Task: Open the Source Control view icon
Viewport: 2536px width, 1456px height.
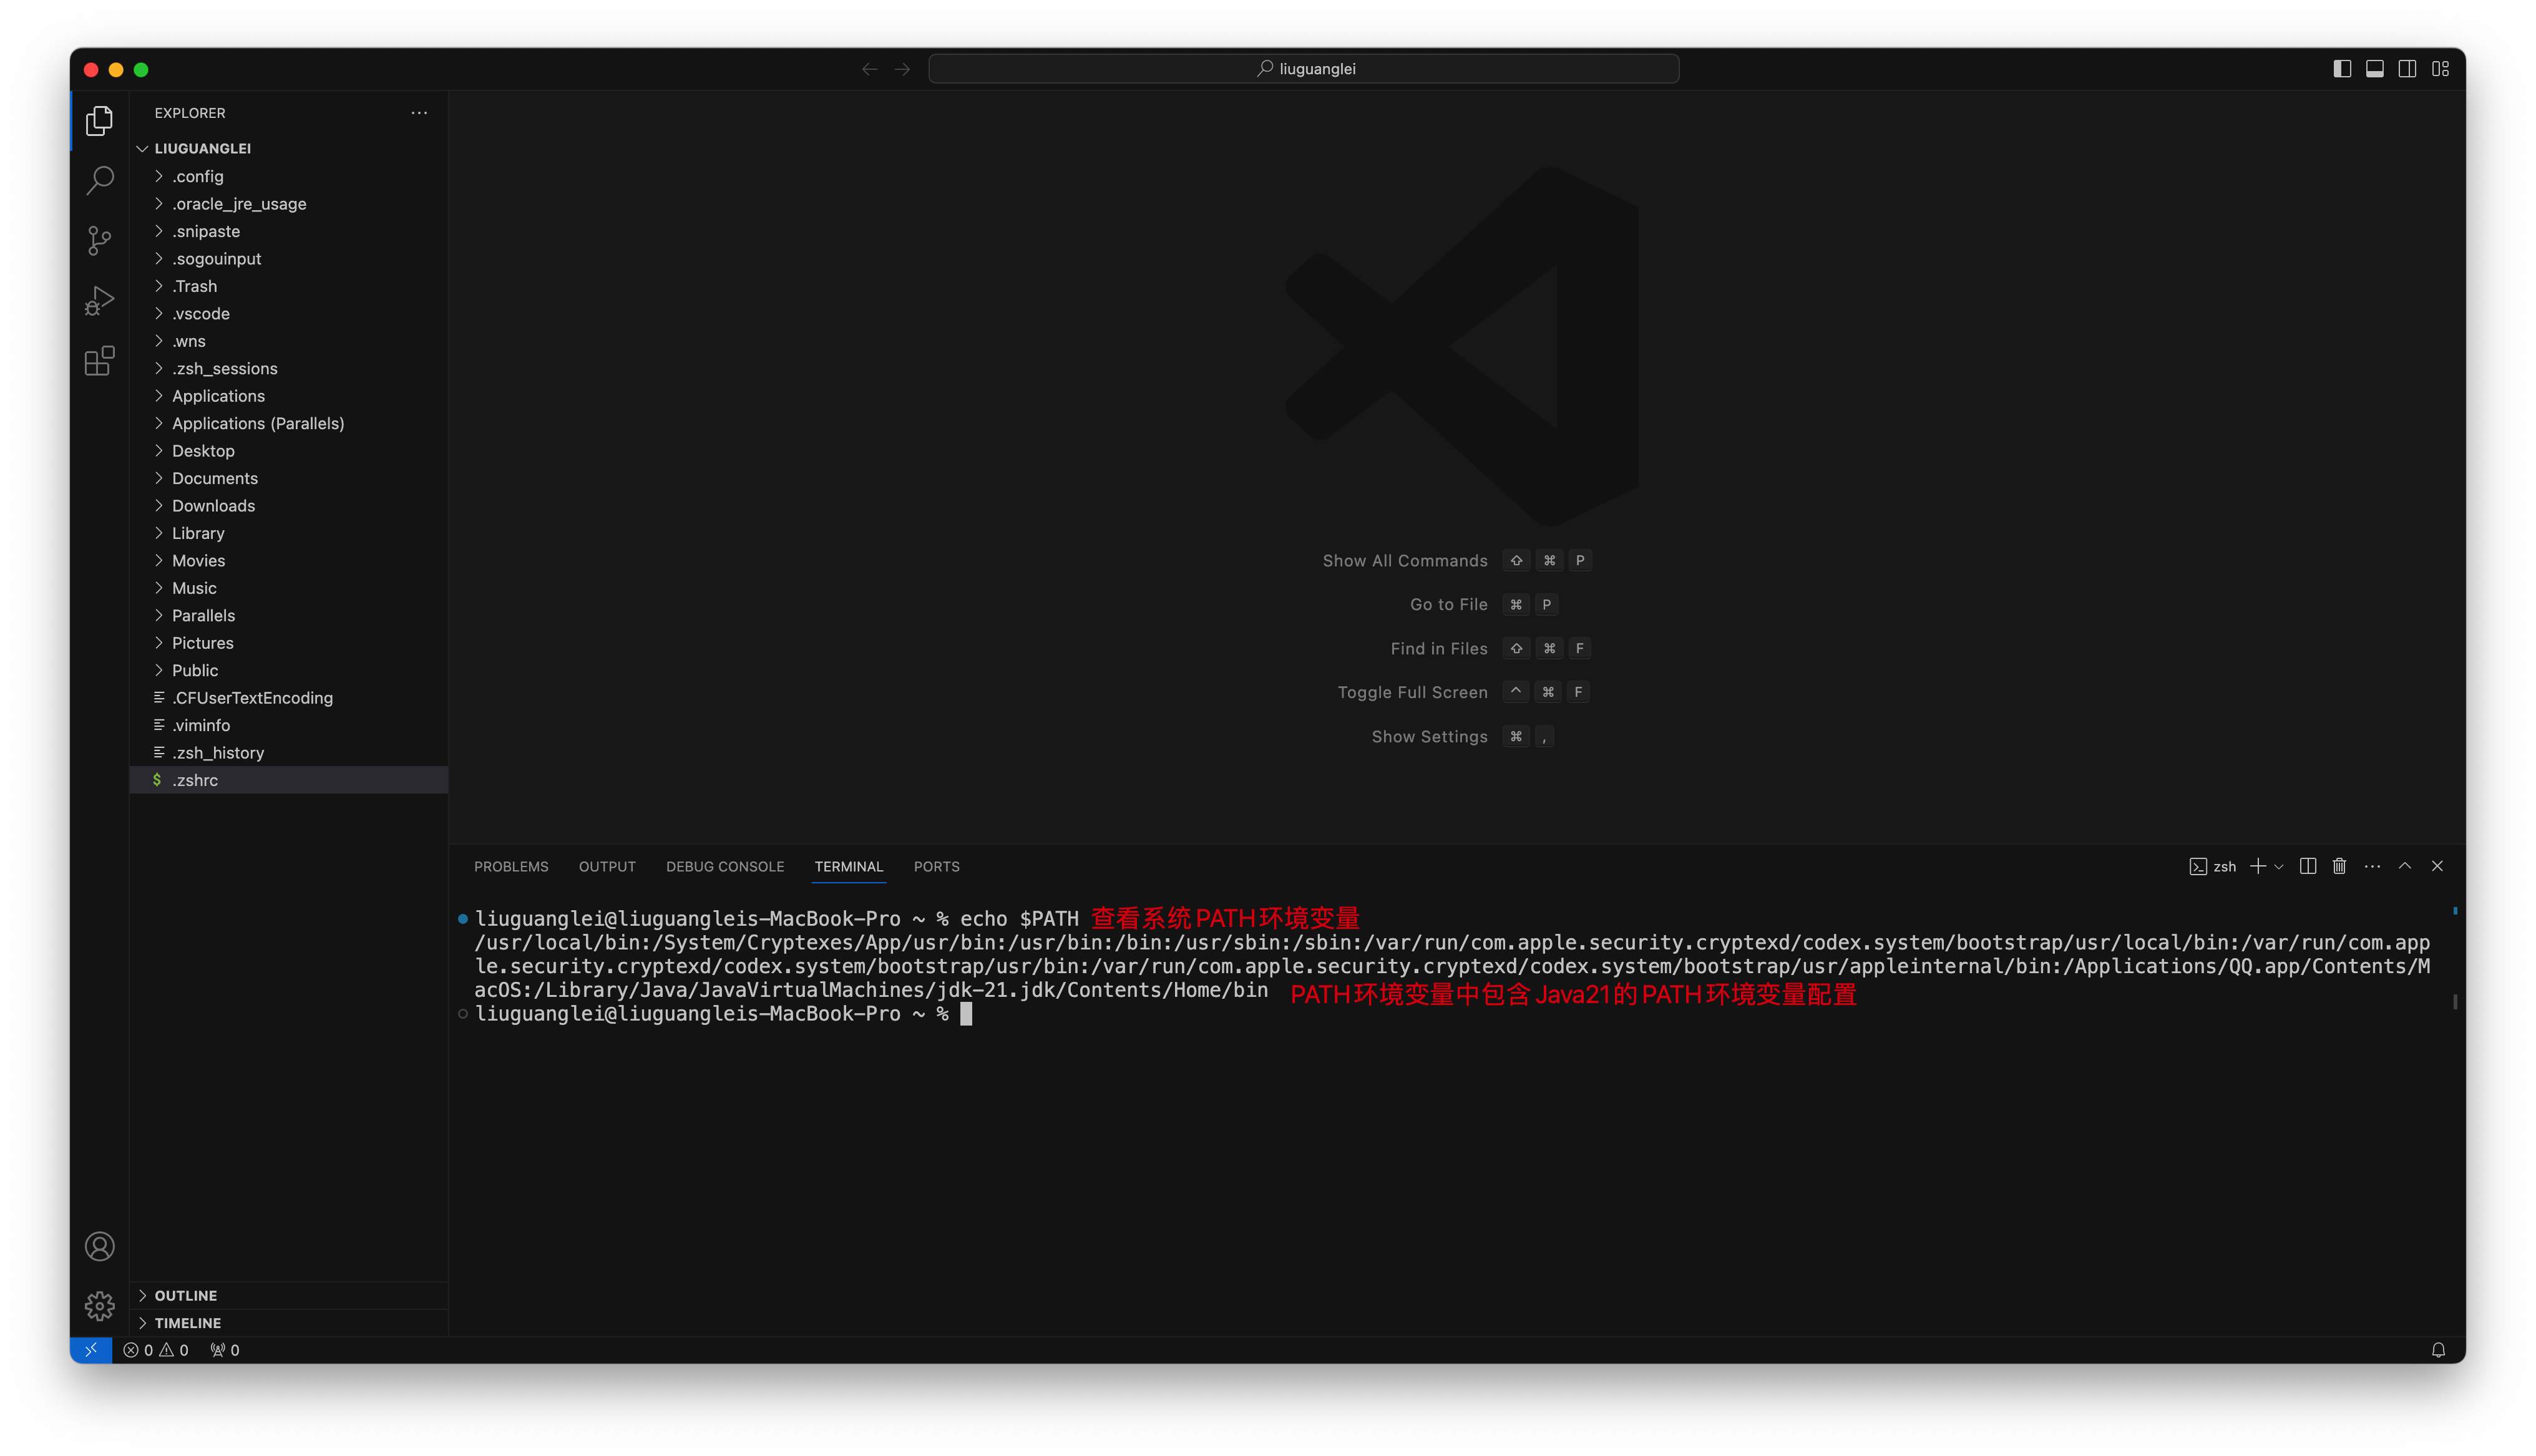Action: coord(99,240)
